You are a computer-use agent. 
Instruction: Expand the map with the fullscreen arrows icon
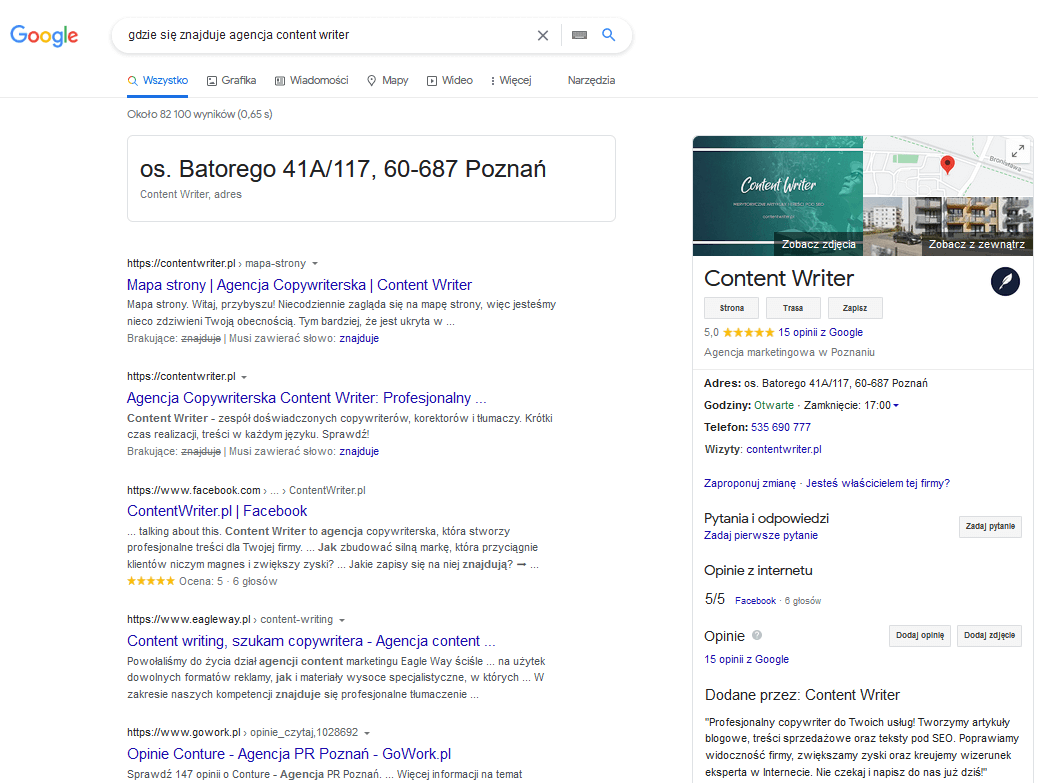click(x=1017, y=151)
